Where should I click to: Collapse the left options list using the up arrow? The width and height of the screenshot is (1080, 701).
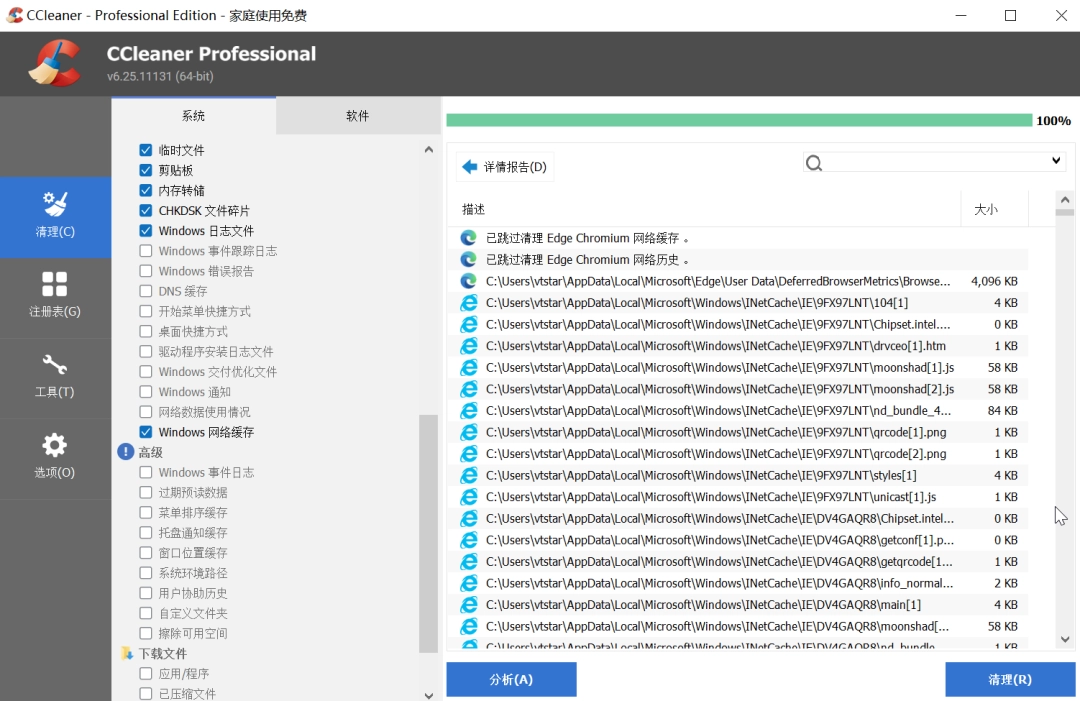click(428, 148)
